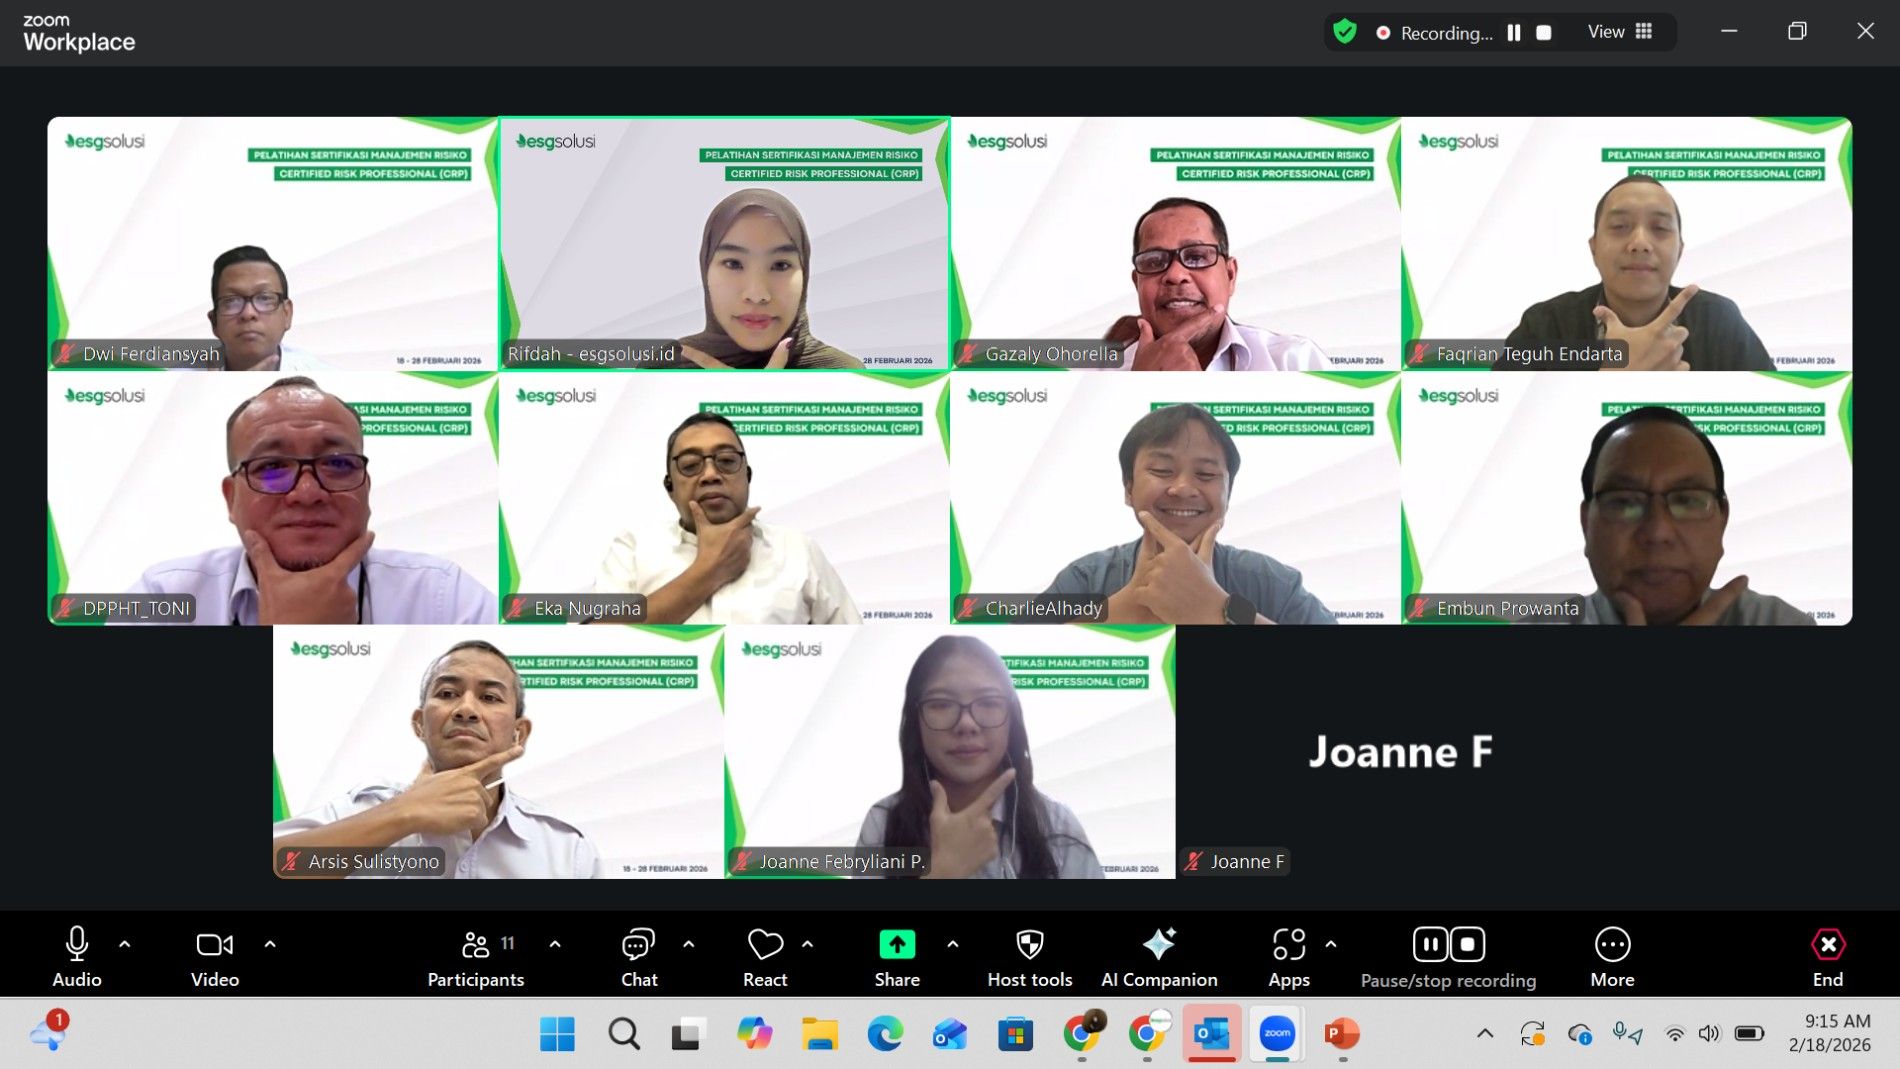Select Gazaly Ohorella video tile
The image size is (1900, 1069).
point(1175,244)
